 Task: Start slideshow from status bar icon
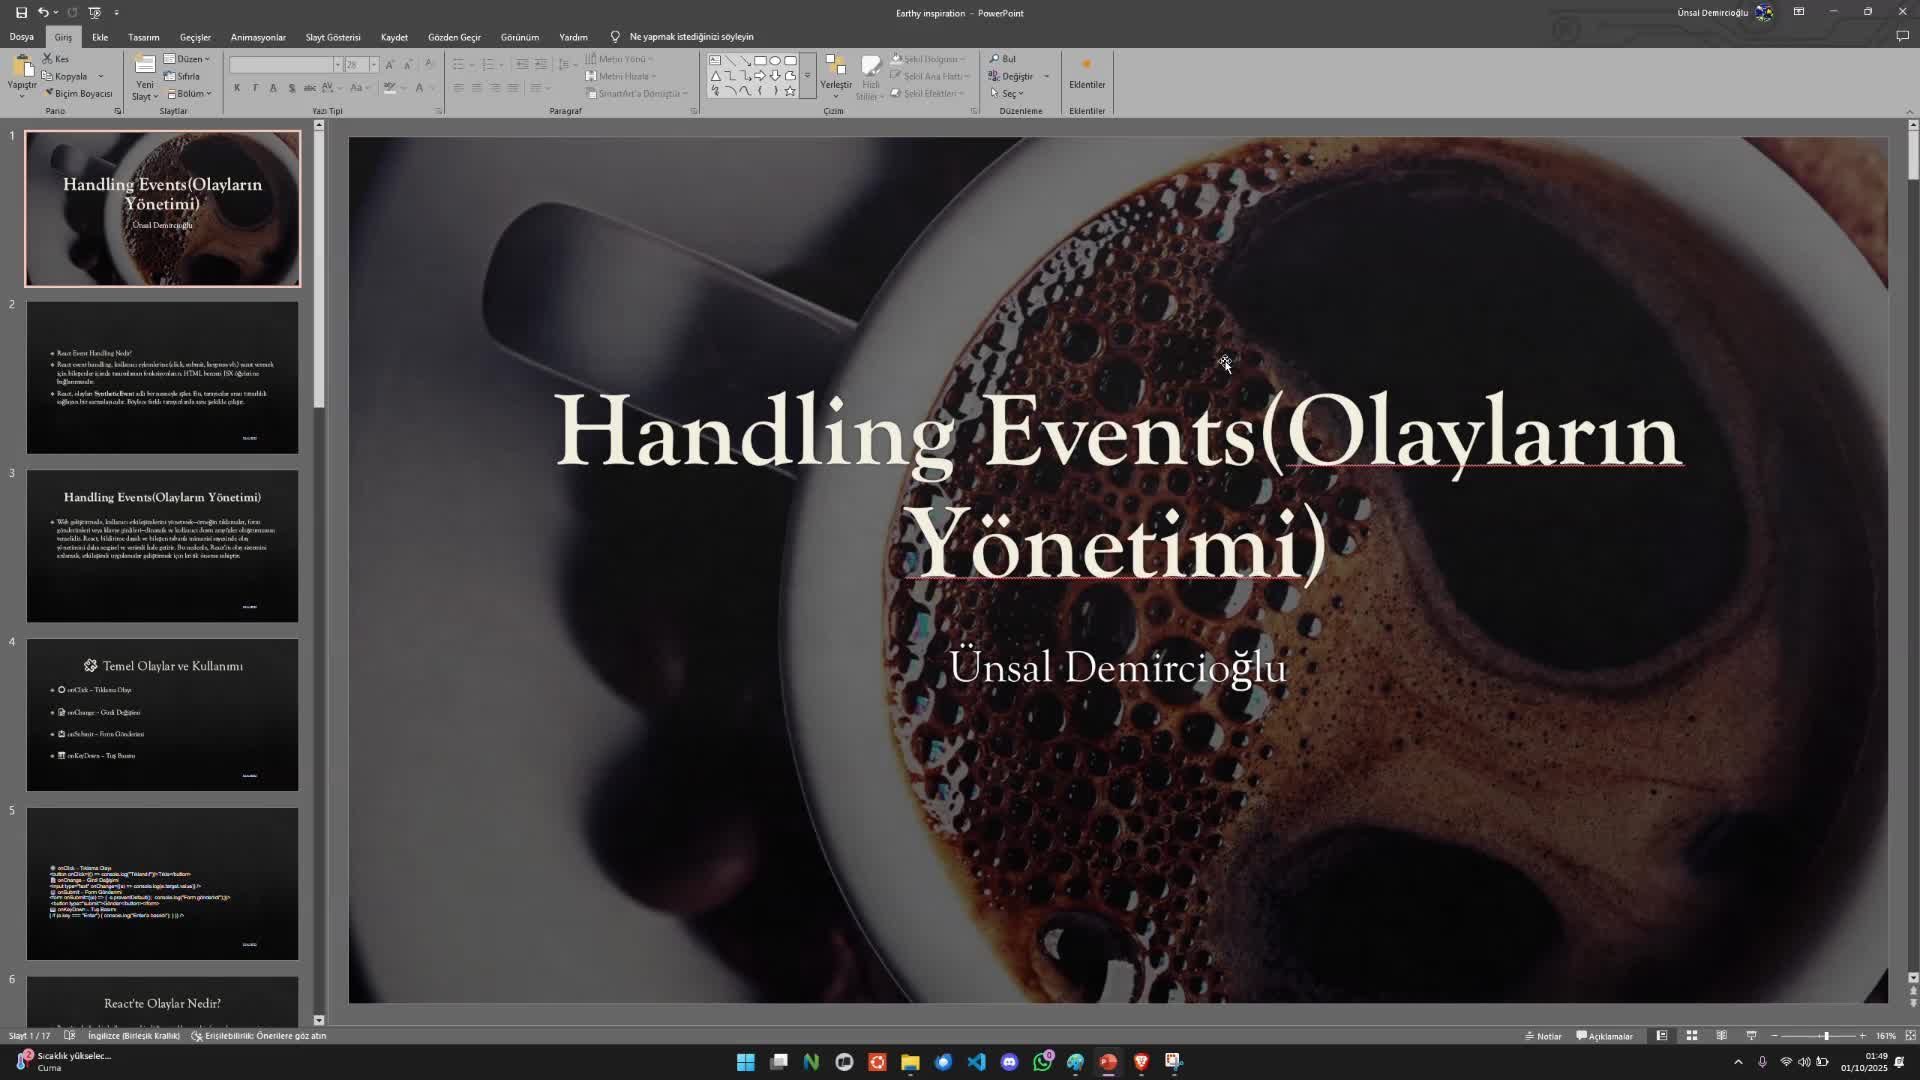click(x=1751, y=1036)
